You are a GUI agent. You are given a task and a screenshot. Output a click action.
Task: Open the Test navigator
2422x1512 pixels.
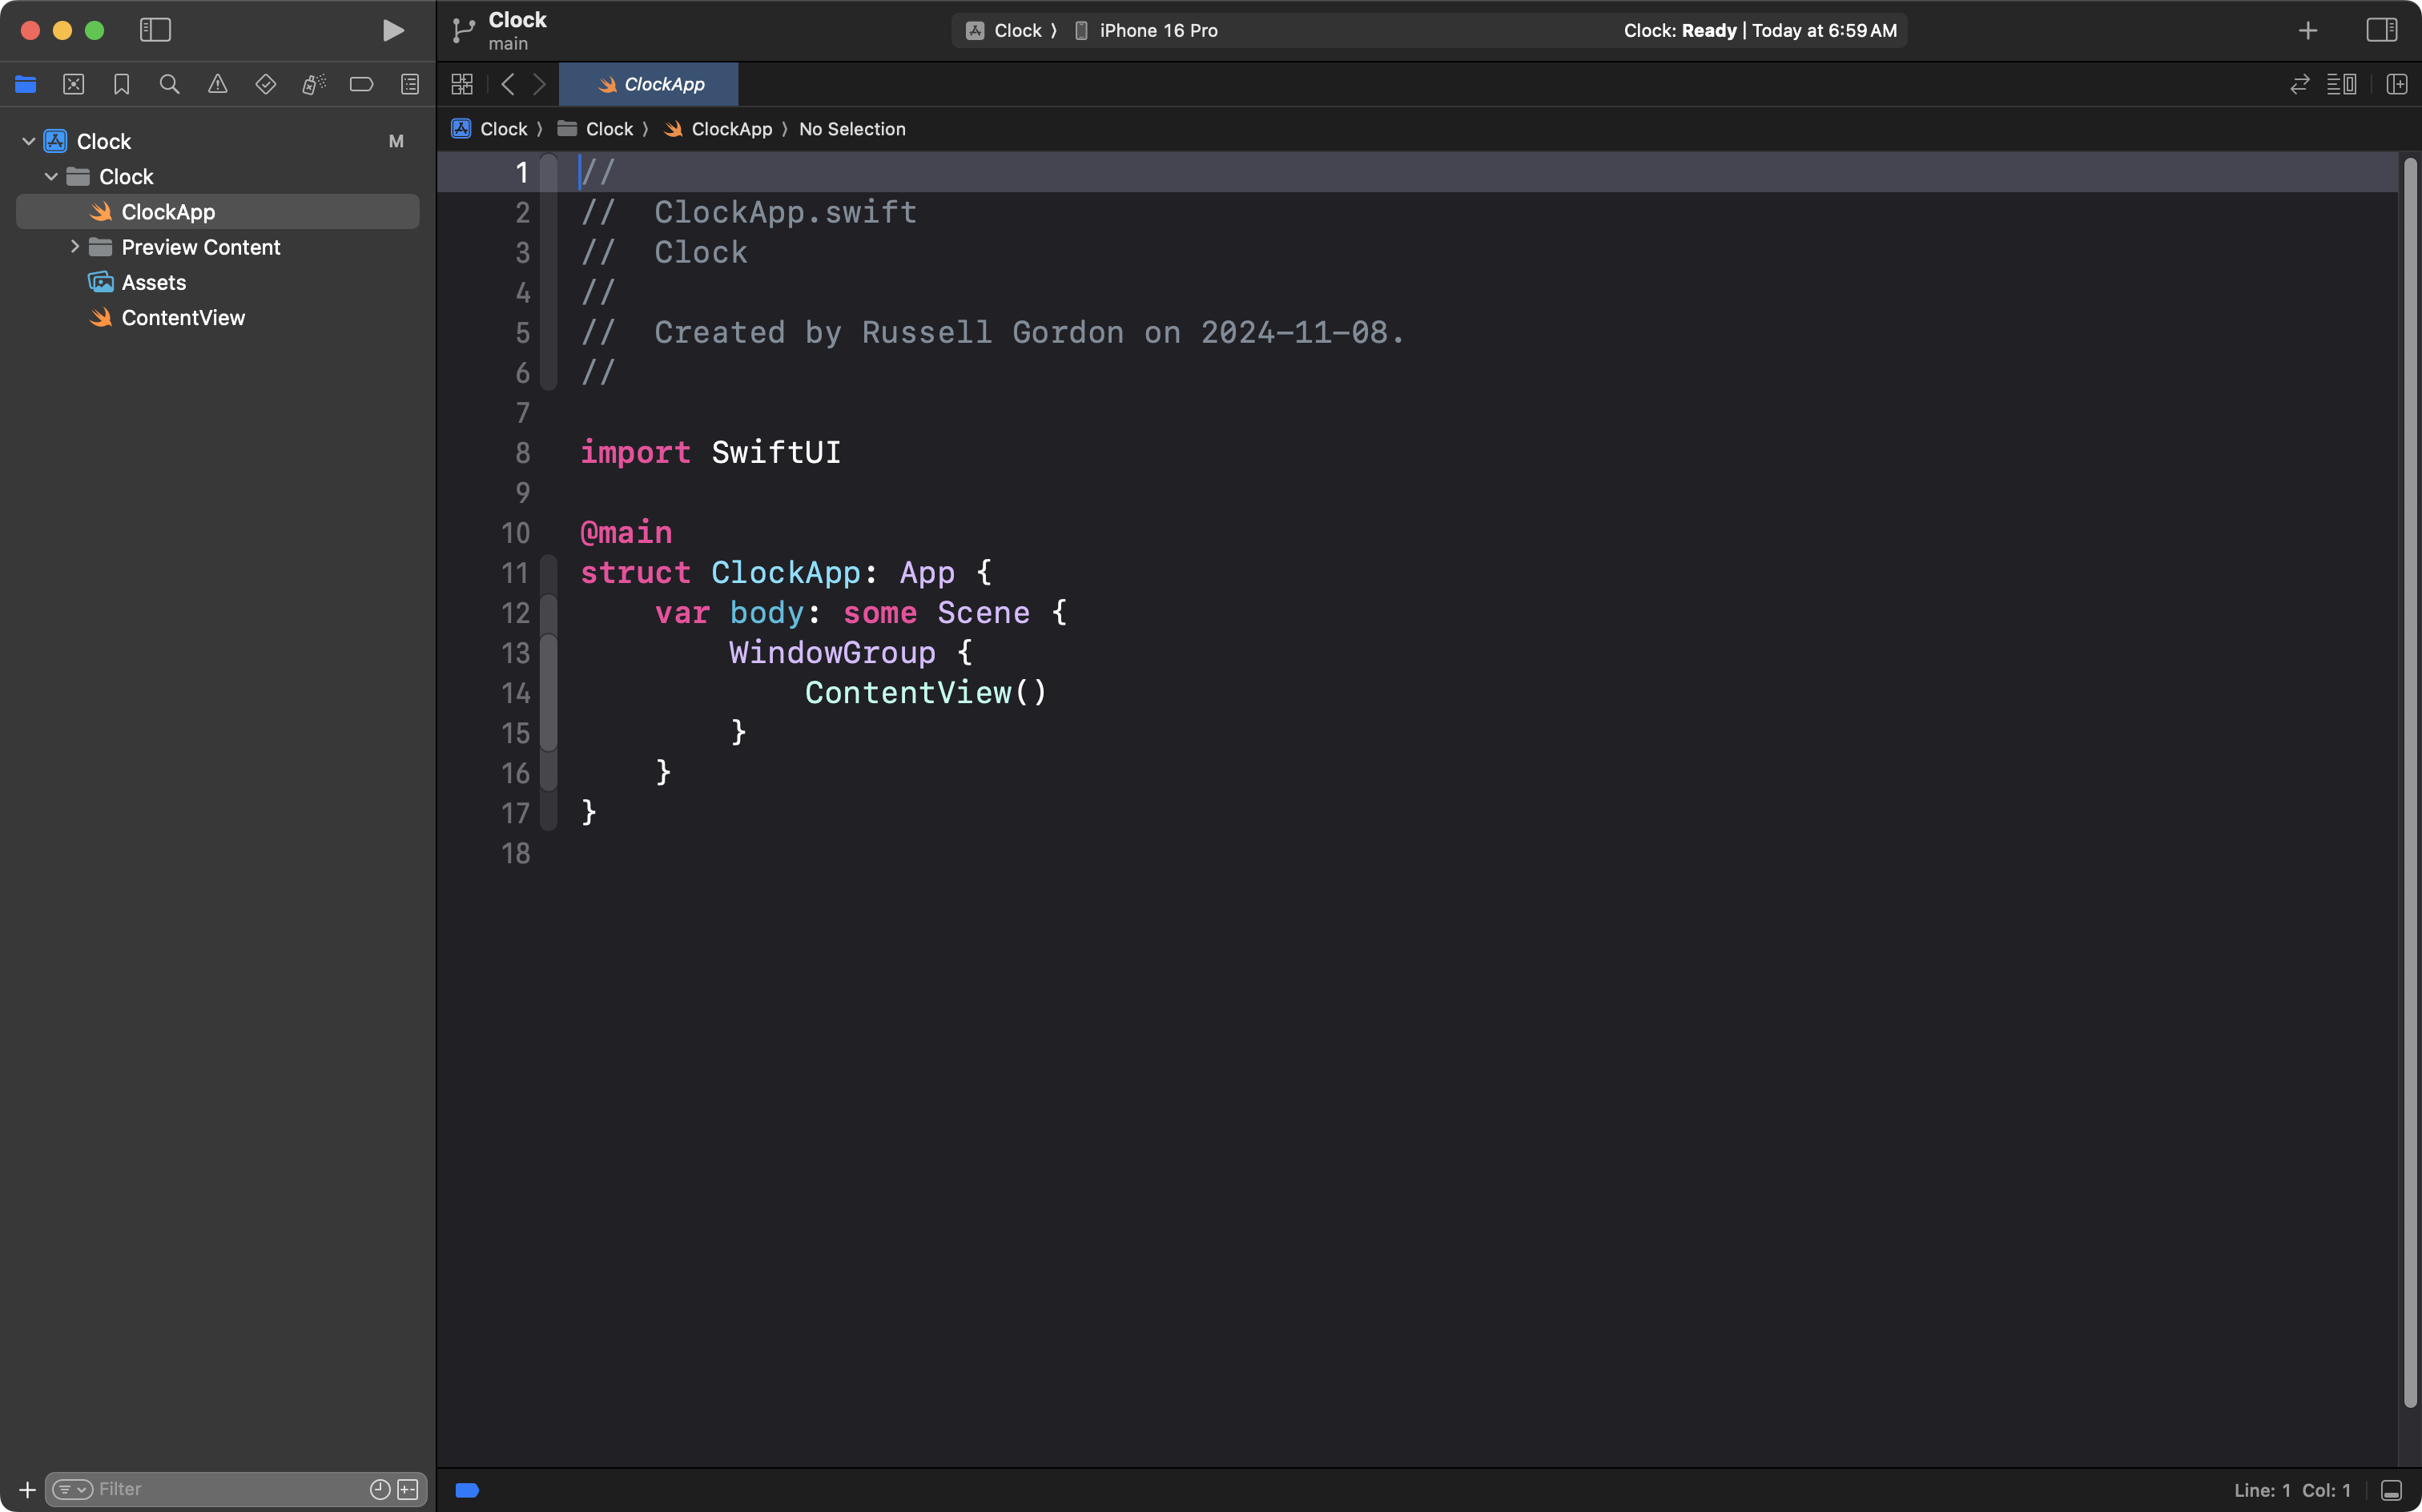point(265,84)
